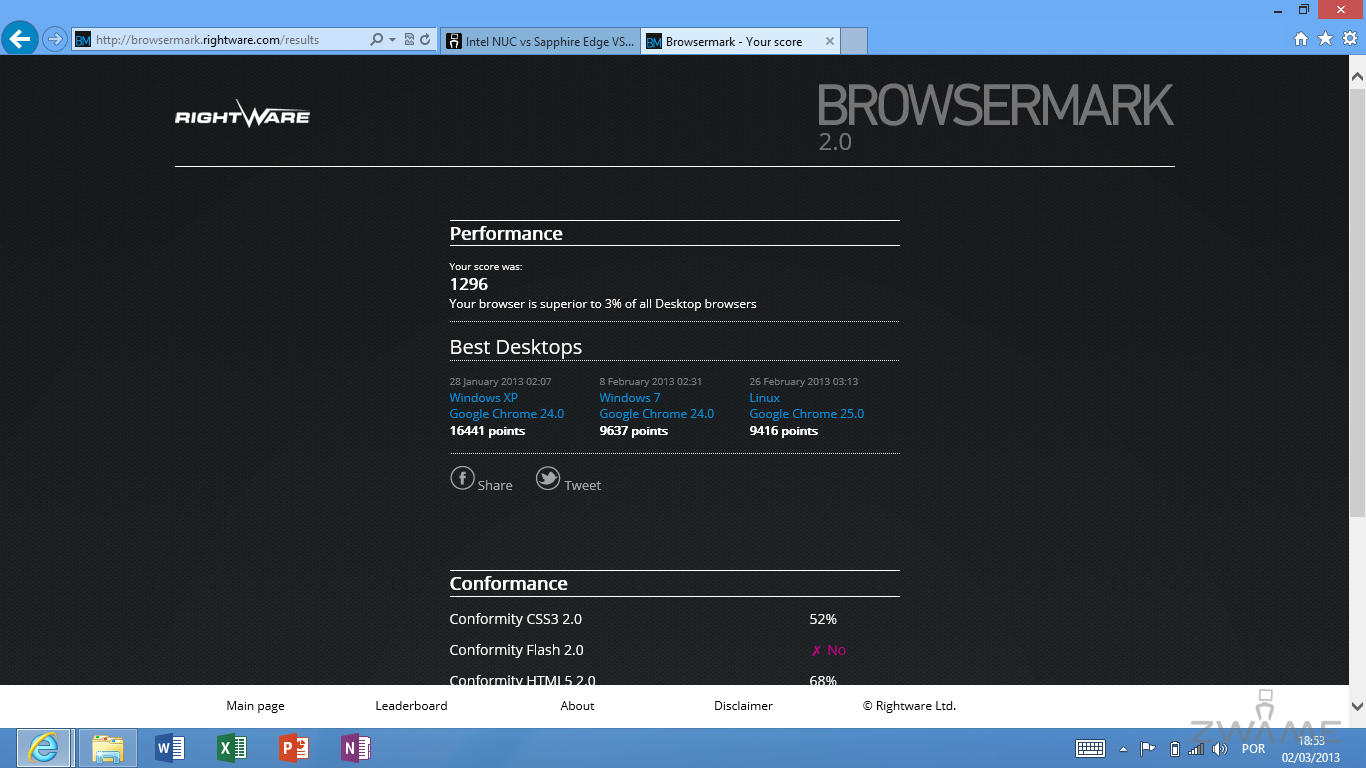This screenshot has height=768, width=1366.
Task: Open Internet Explorer from the taskbar
Action: [43, 748]
